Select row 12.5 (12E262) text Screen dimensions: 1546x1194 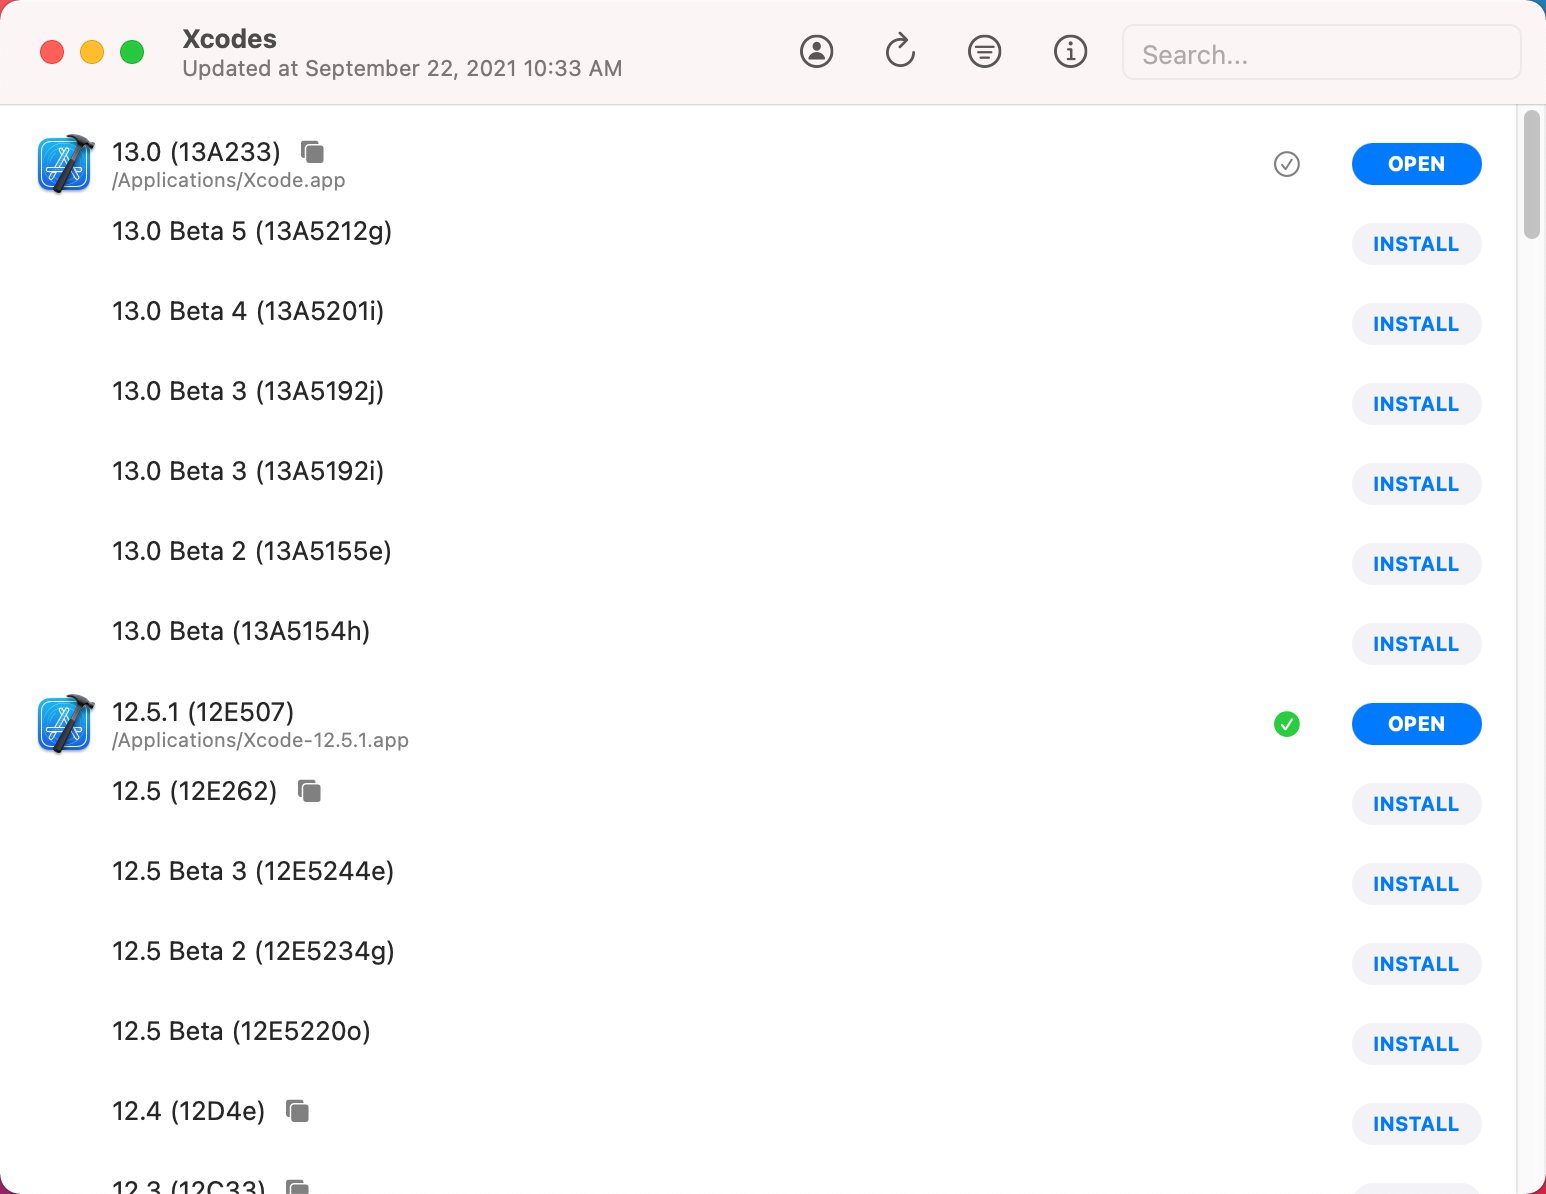[x=194, y=792]
